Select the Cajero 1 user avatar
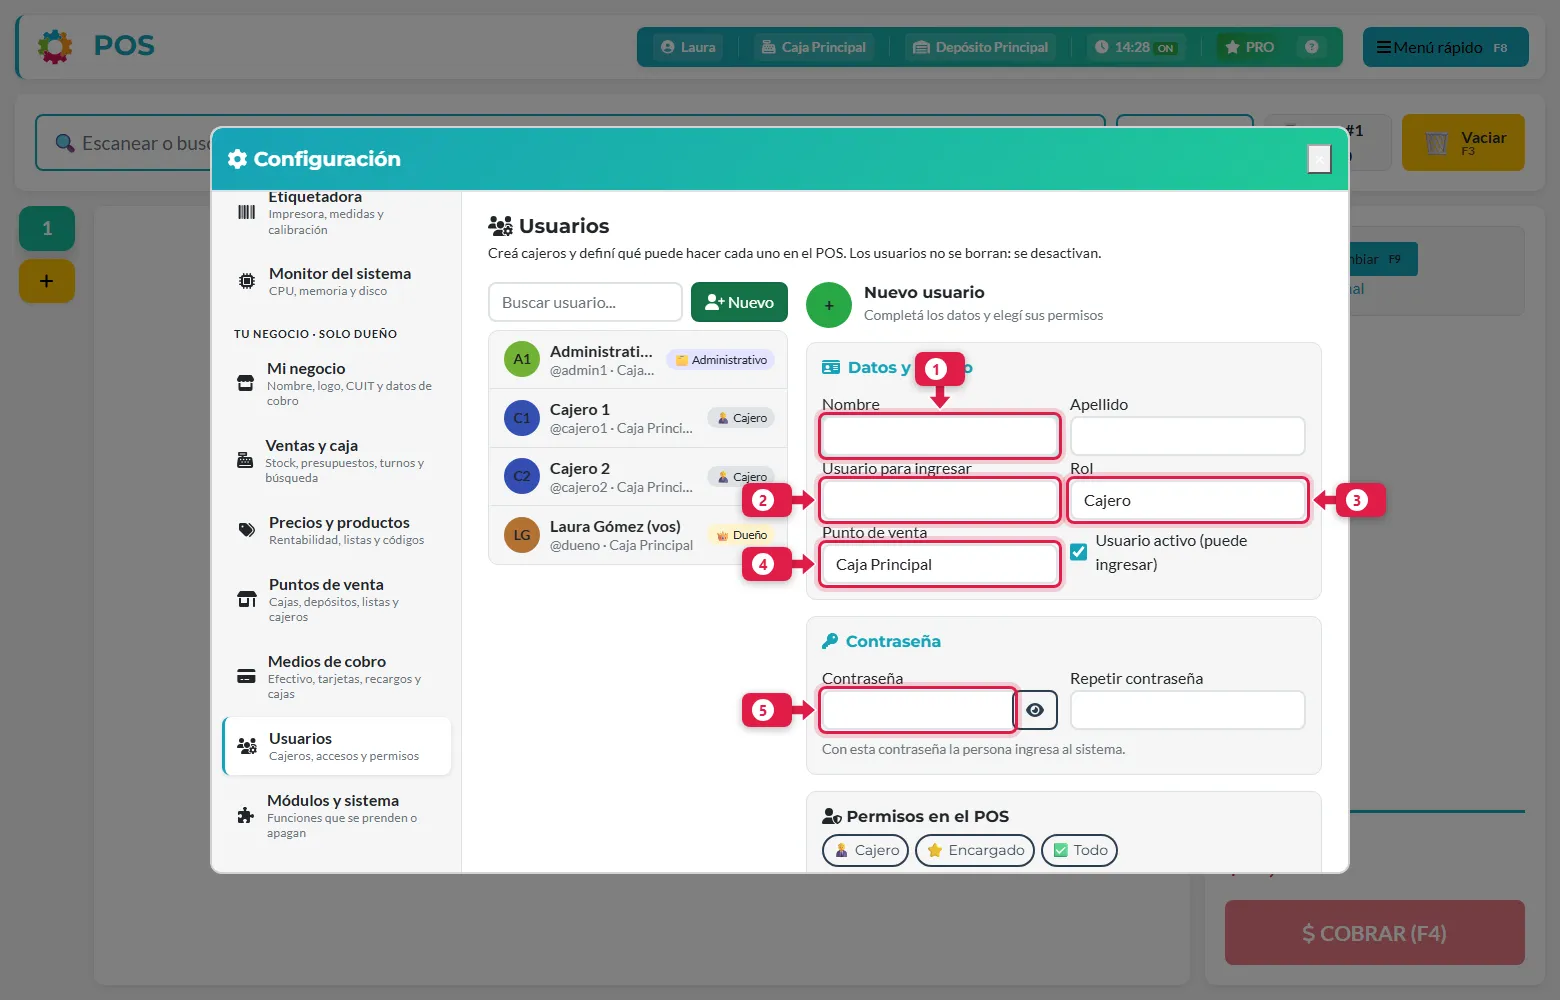Image resolution: width=1560 pixels, height=1000 pixels. coord(522,418)
